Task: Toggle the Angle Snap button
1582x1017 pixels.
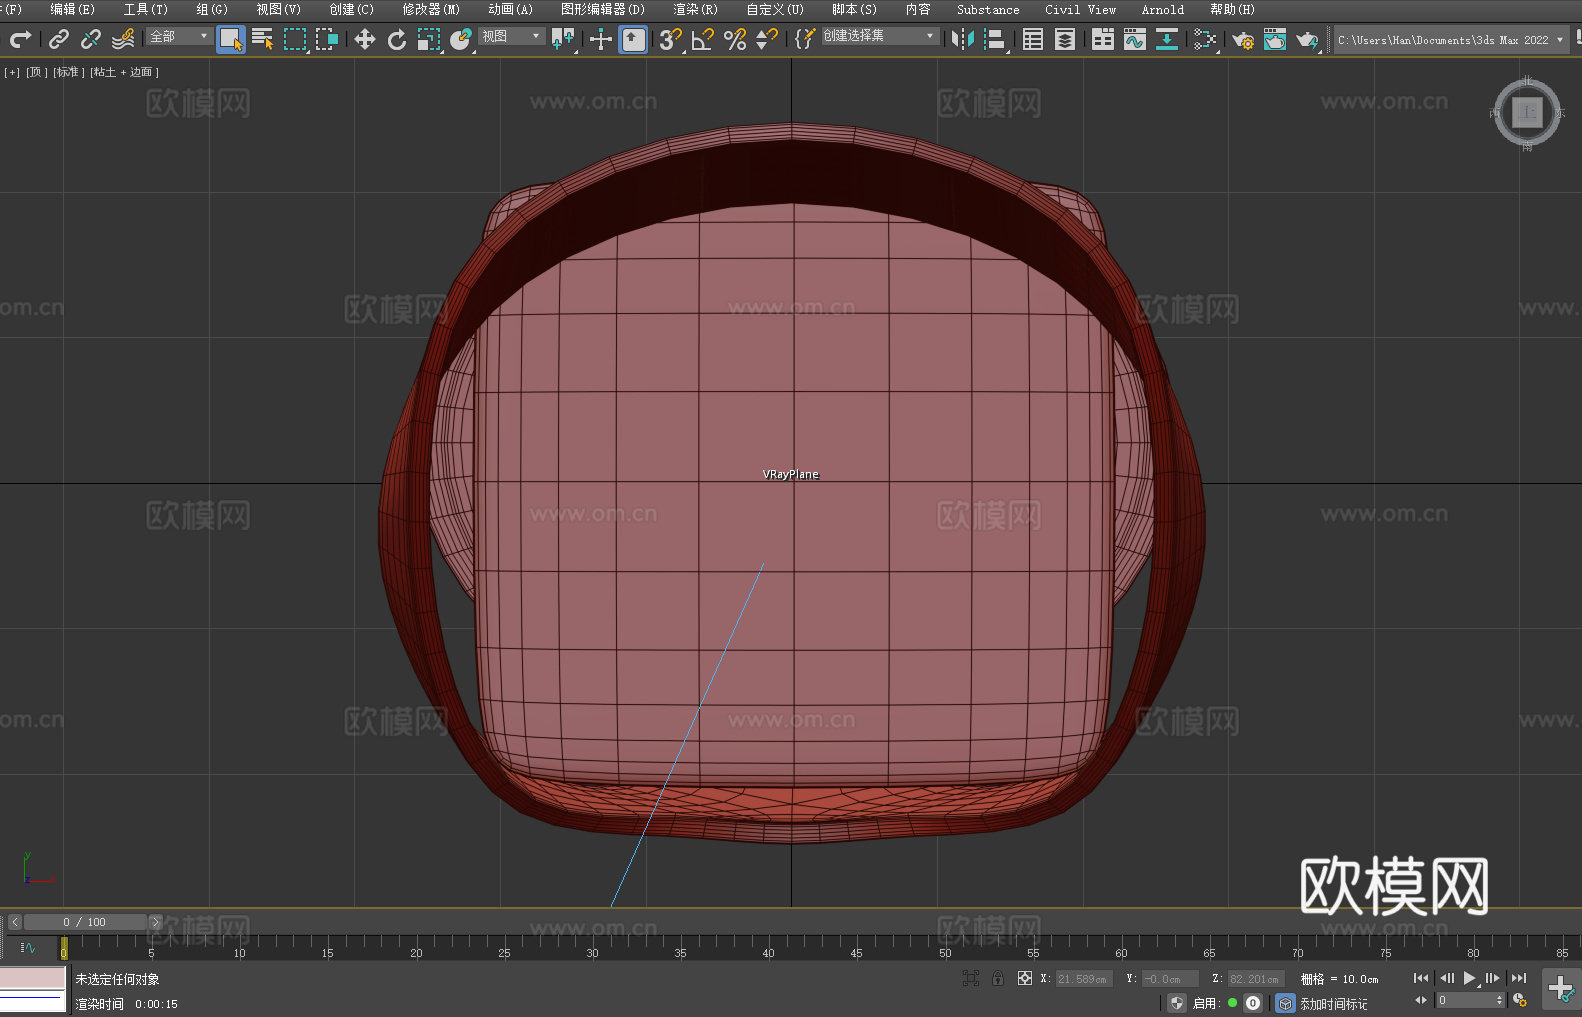Action: (x=703, y=39)
